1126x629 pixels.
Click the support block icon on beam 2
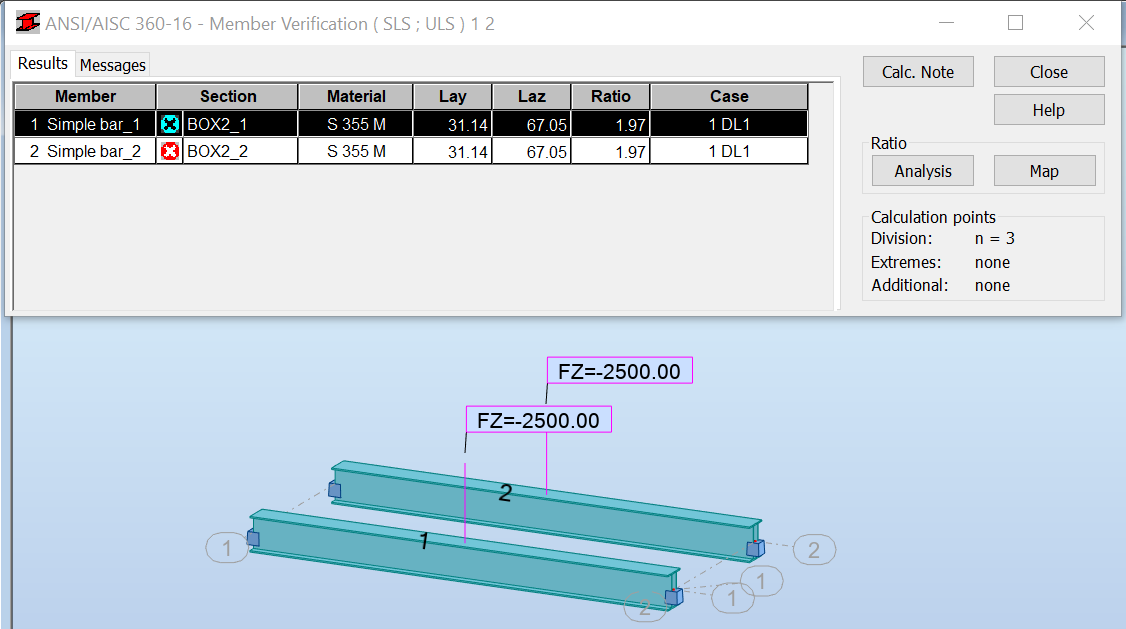(x=335, y=488)
